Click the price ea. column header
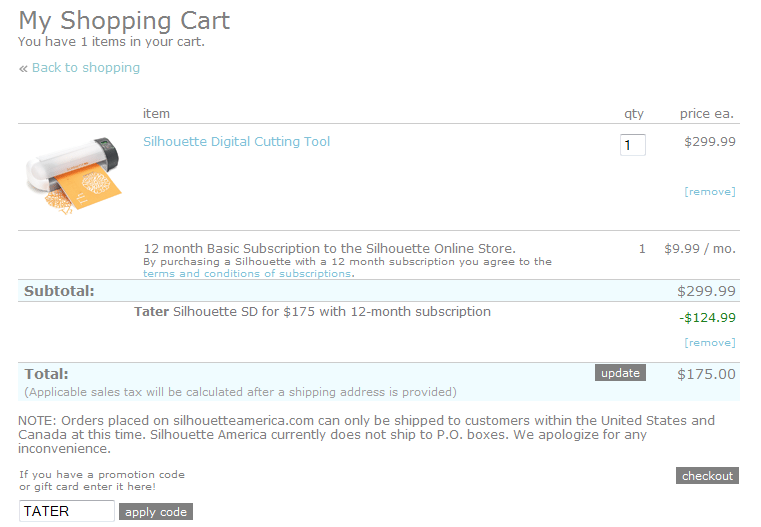Viewport: 761px width, 527px height. [707, 114]
